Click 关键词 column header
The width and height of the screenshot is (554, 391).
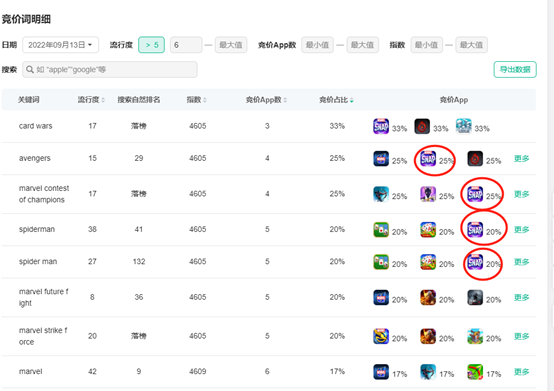tap(29, 100)
